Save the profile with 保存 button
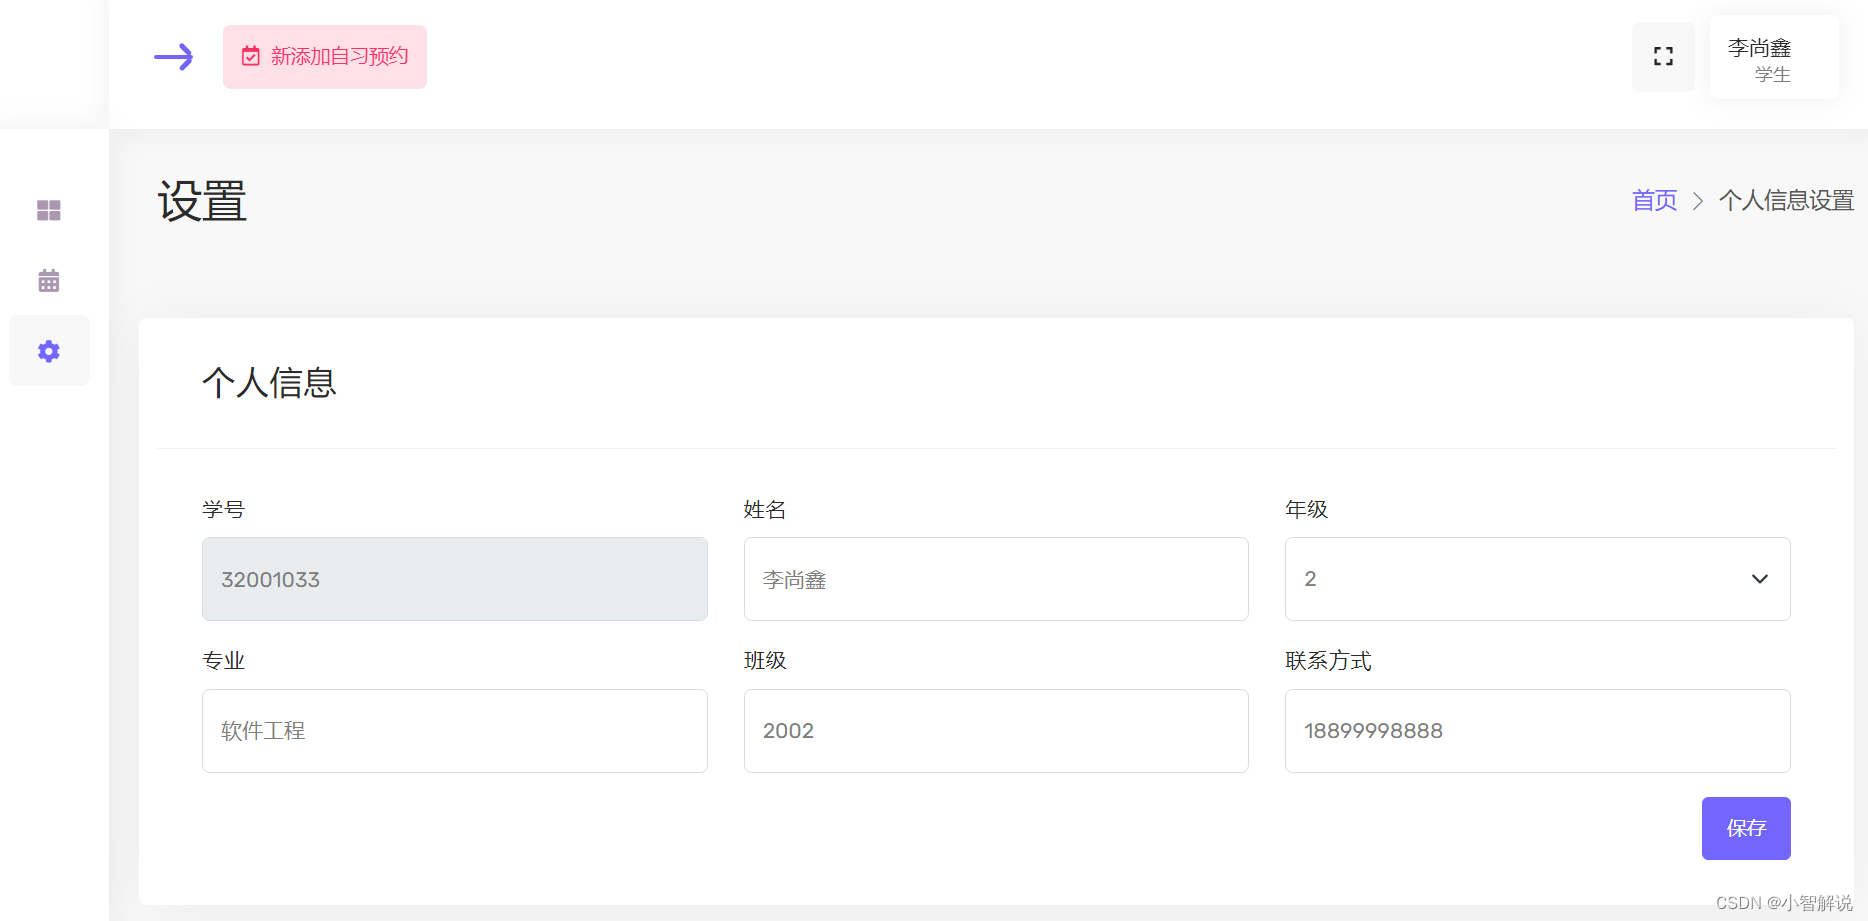The image size is (1868, 921). tap(1746, 828)
